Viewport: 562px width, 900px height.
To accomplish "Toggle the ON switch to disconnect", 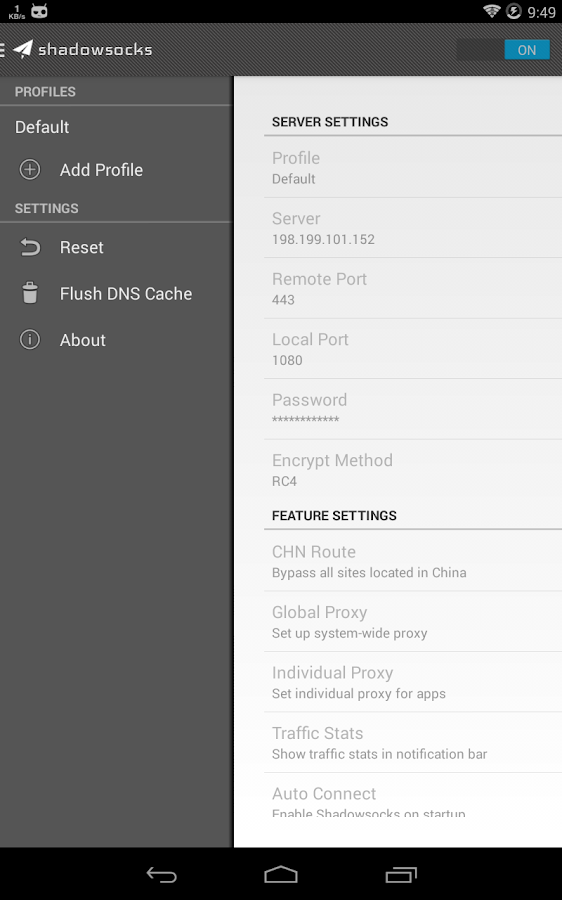I will [503, 50].
